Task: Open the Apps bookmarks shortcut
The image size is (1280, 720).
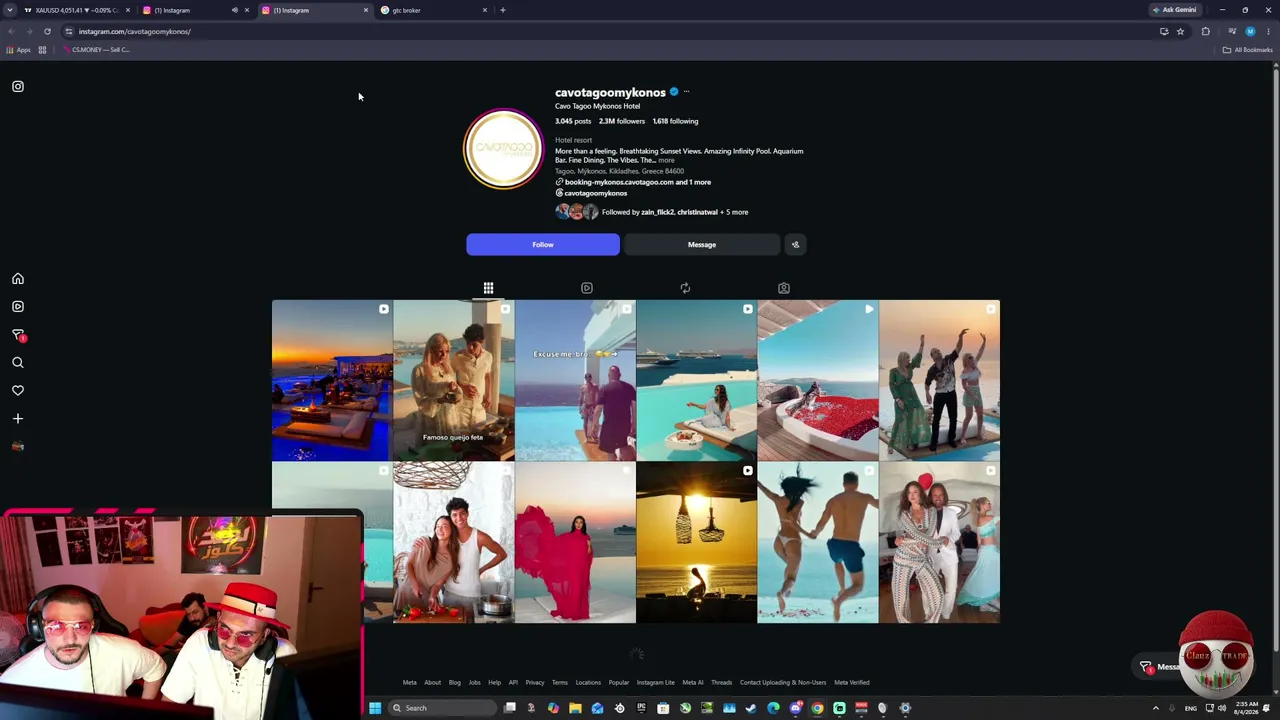Action: [18, 50]
